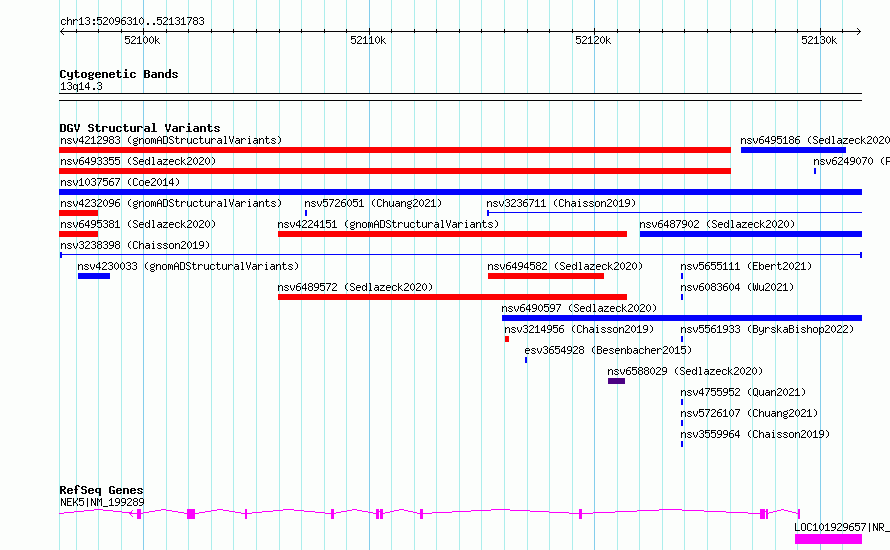Click the long blue bar under nsv1037567
This screenshot has width=890, height=550.
tap(460, 192)
